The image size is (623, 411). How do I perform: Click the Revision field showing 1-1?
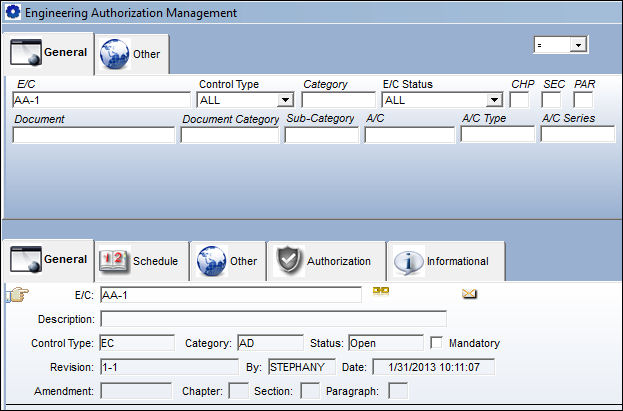(x=169, y=367)
